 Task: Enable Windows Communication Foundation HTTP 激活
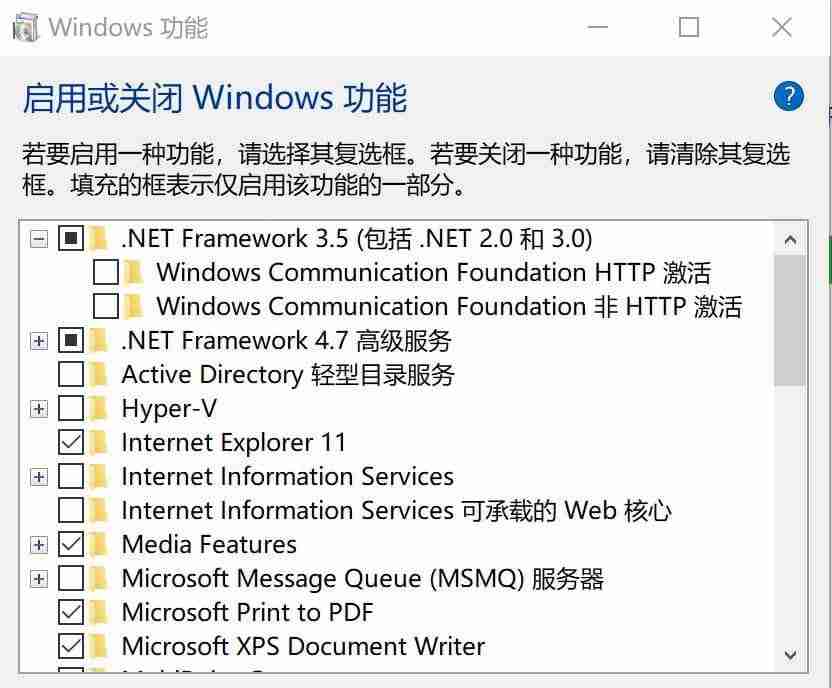pos(105,272)
